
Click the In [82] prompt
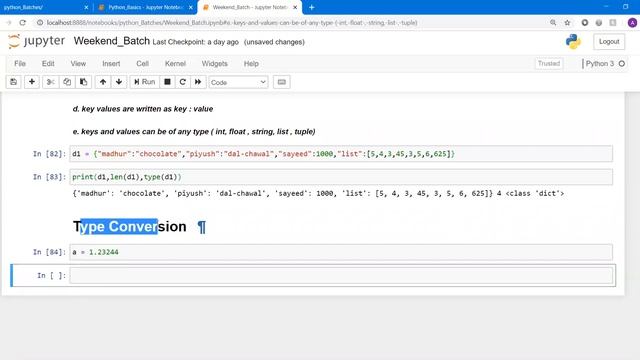pyautogui.click(x=49, y=154)
